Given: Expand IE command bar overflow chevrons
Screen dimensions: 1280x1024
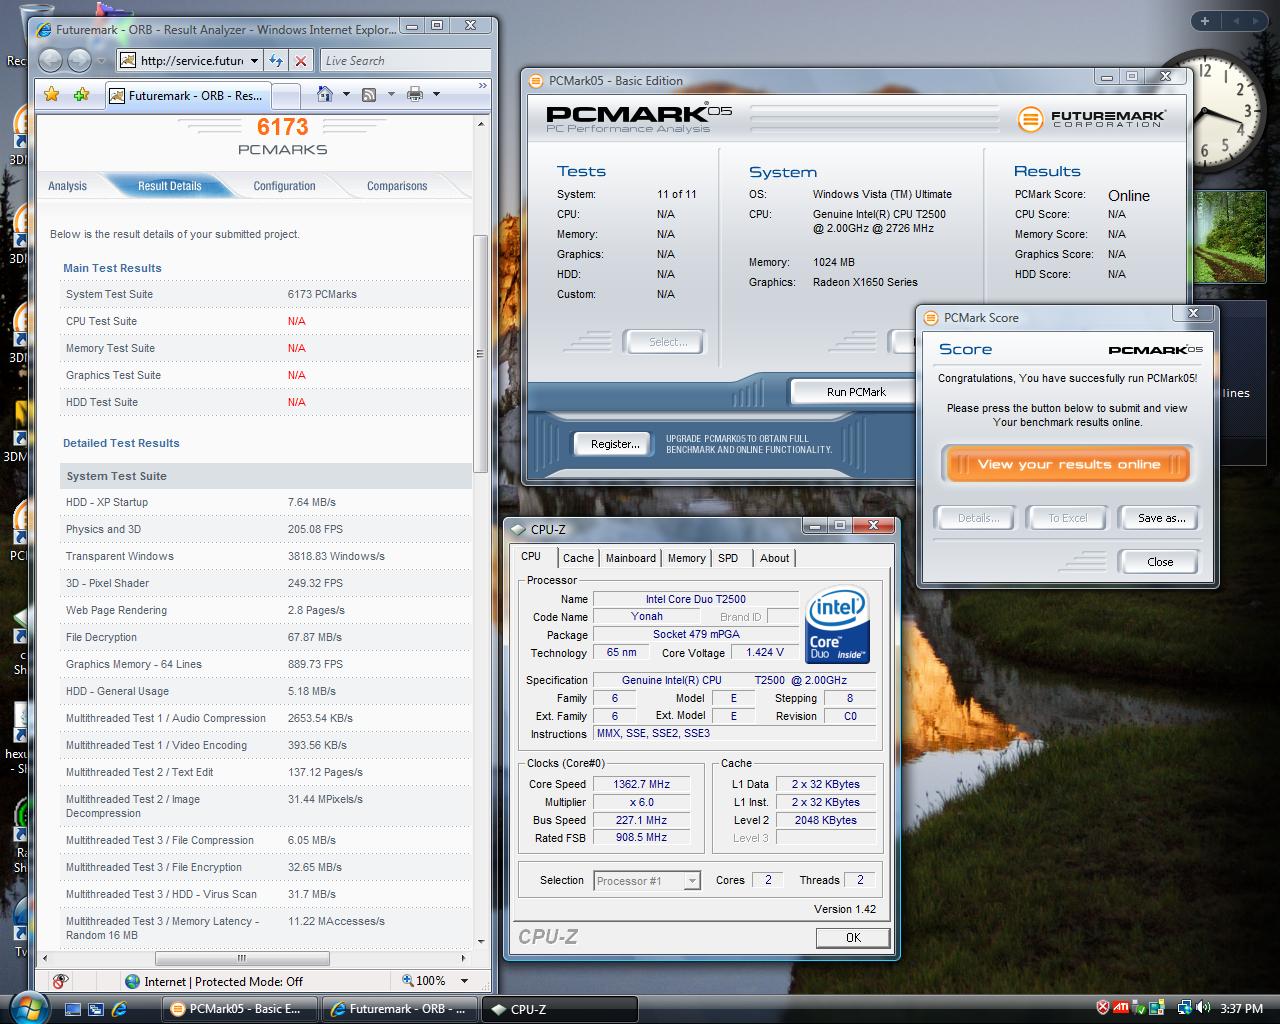Looking at the screenshot, I should click(x=482, y=86).
